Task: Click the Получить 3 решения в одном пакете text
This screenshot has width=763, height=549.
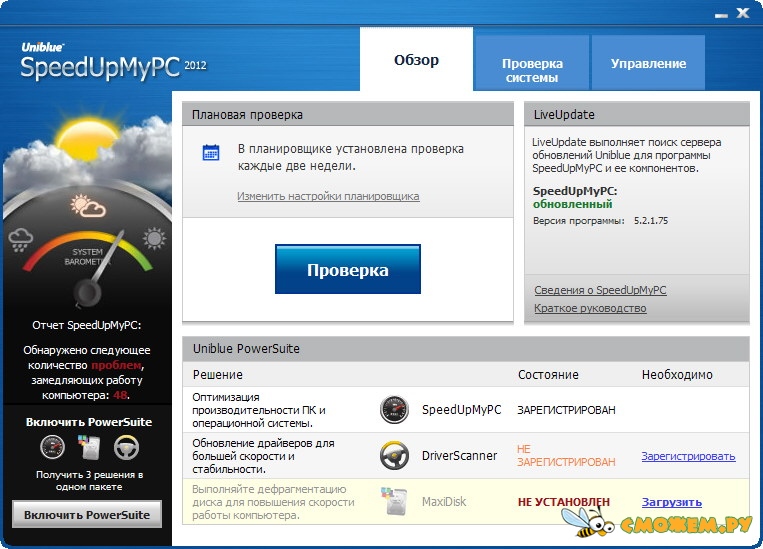Action: tap(89, 480)
